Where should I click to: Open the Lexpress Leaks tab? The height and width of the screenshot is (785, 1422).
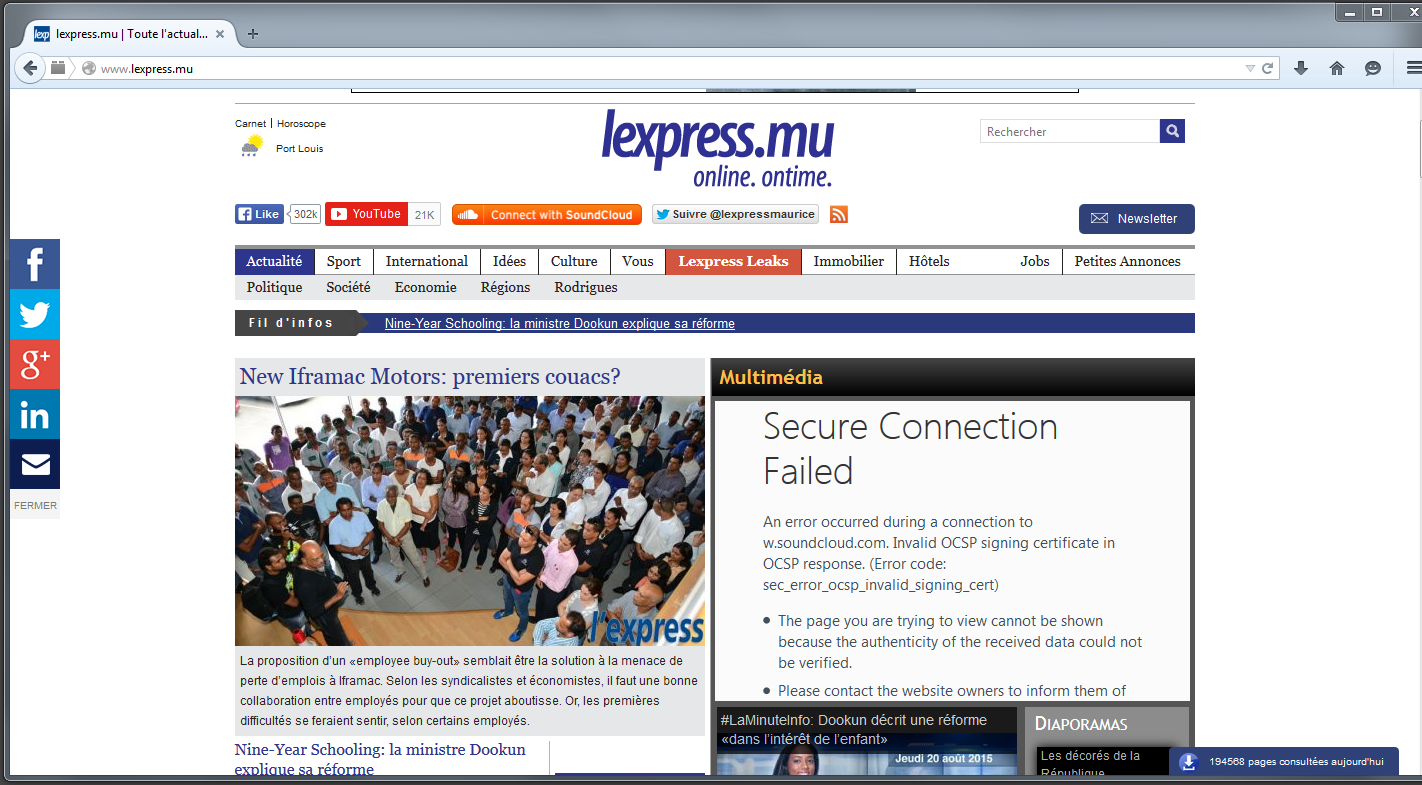(733, 262)
